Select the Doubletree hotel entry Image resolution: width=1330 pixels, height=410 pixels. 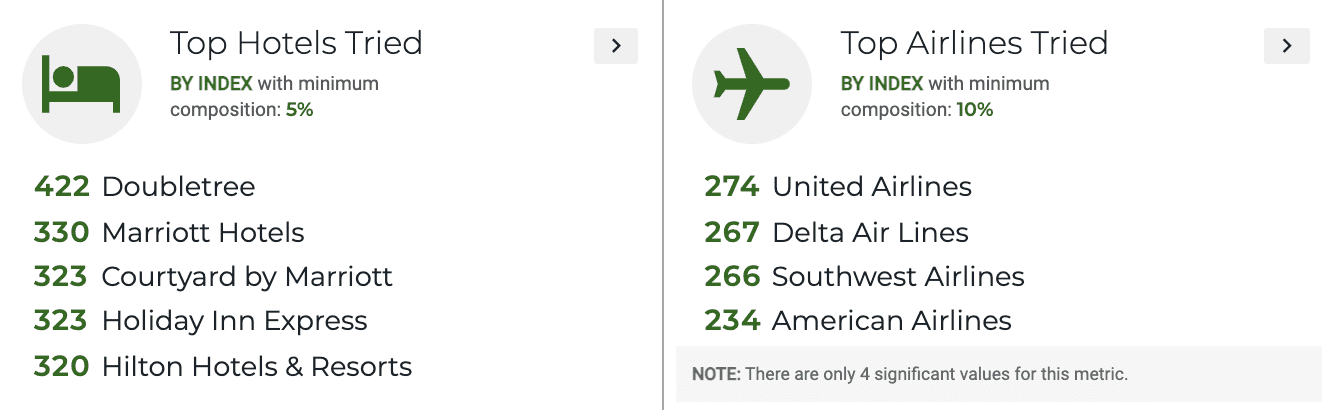pyautogui.click(x=144, y=187)
